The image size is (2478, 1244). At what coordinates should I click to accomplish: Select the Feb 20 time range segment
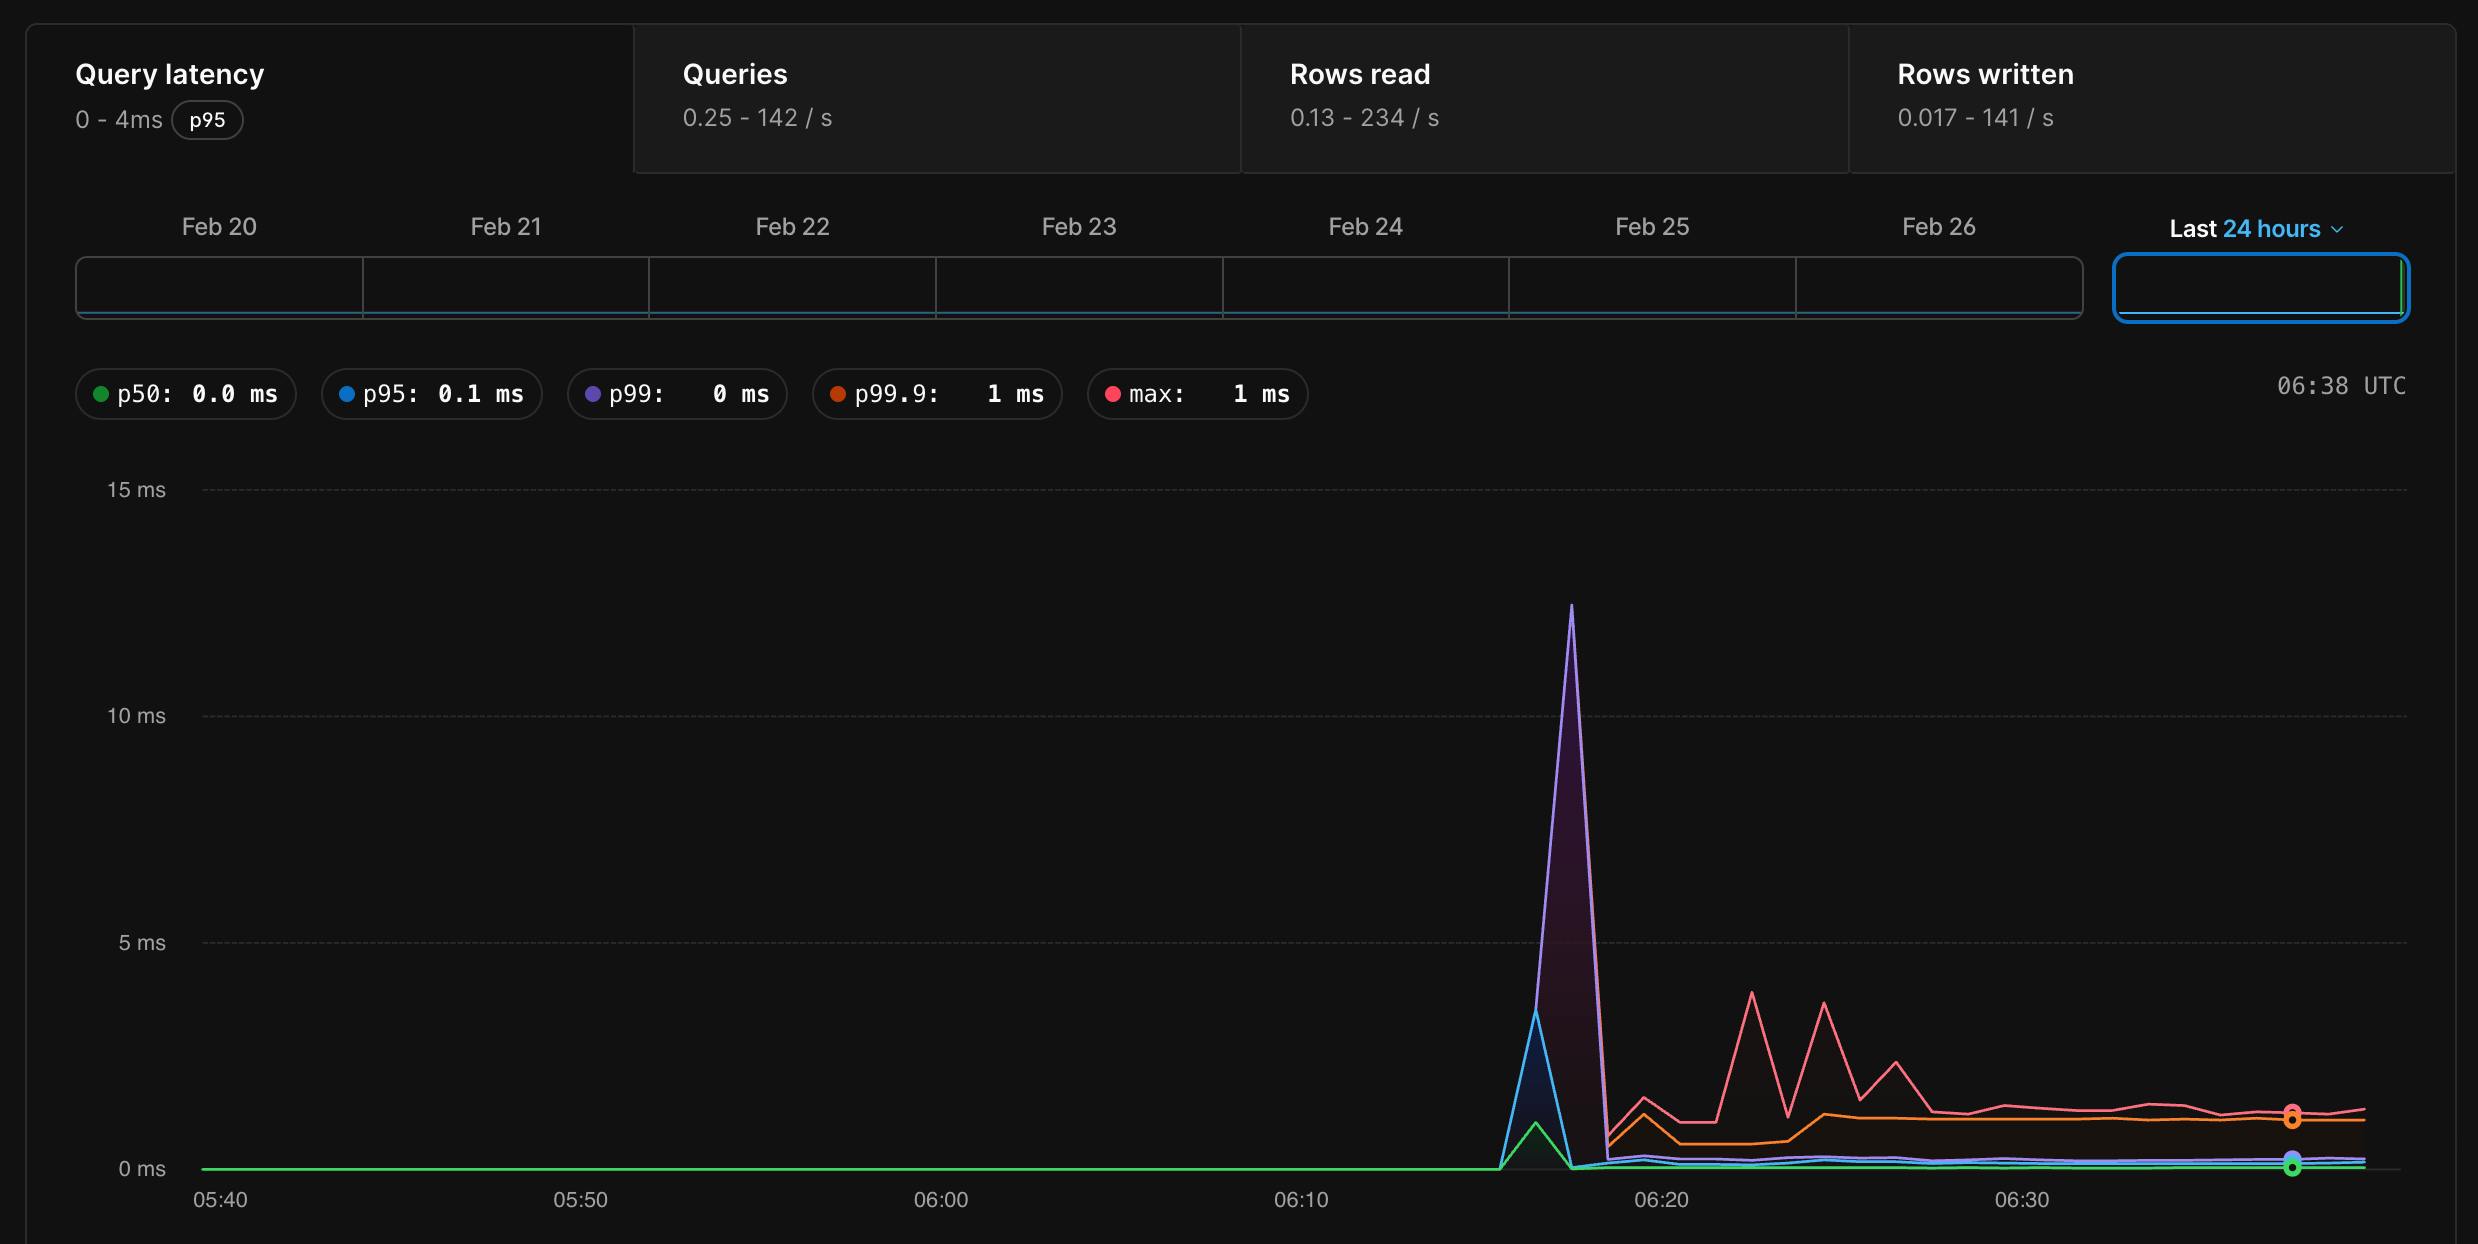point(218,288)
